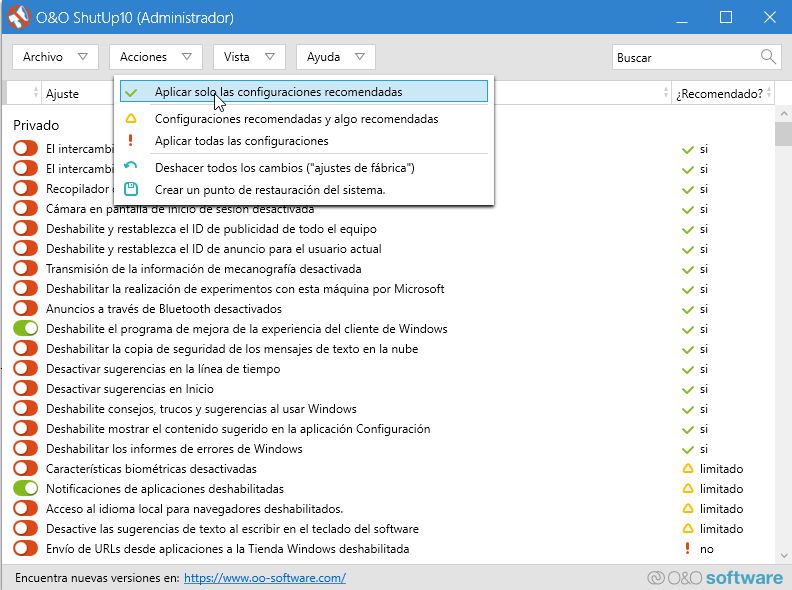The image size is (792, 590).
Task: Click the Privado section heading
Action: point(36,125)
